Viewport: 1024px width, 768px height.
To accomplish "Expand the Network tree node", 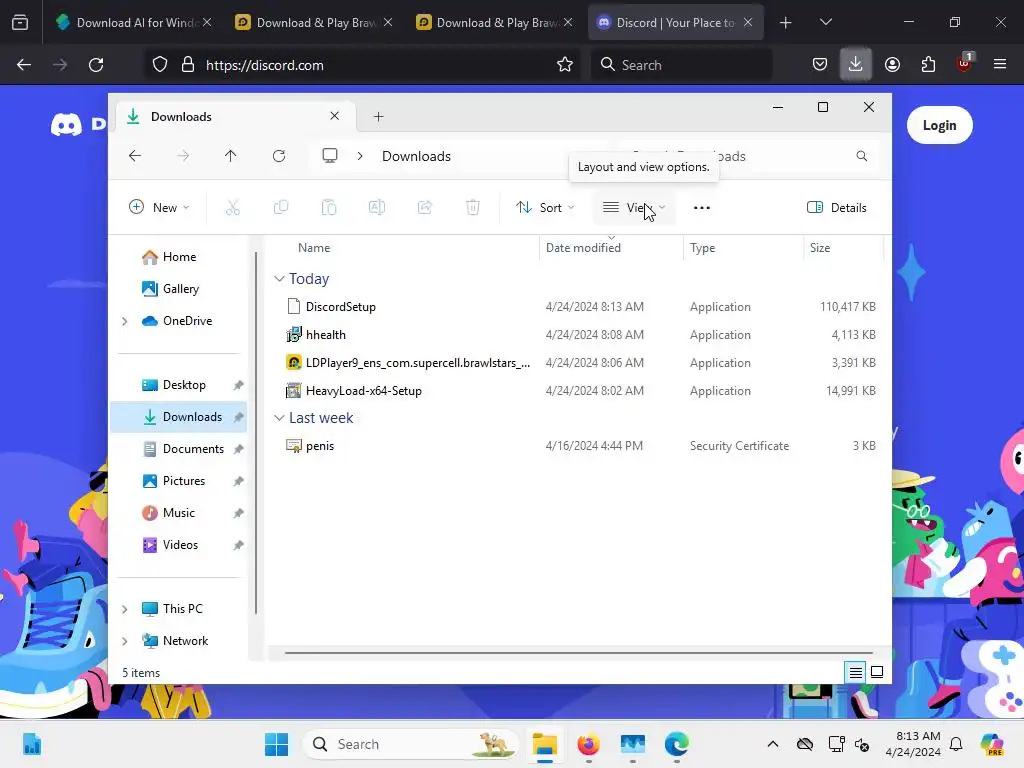I will pos(125,641).
